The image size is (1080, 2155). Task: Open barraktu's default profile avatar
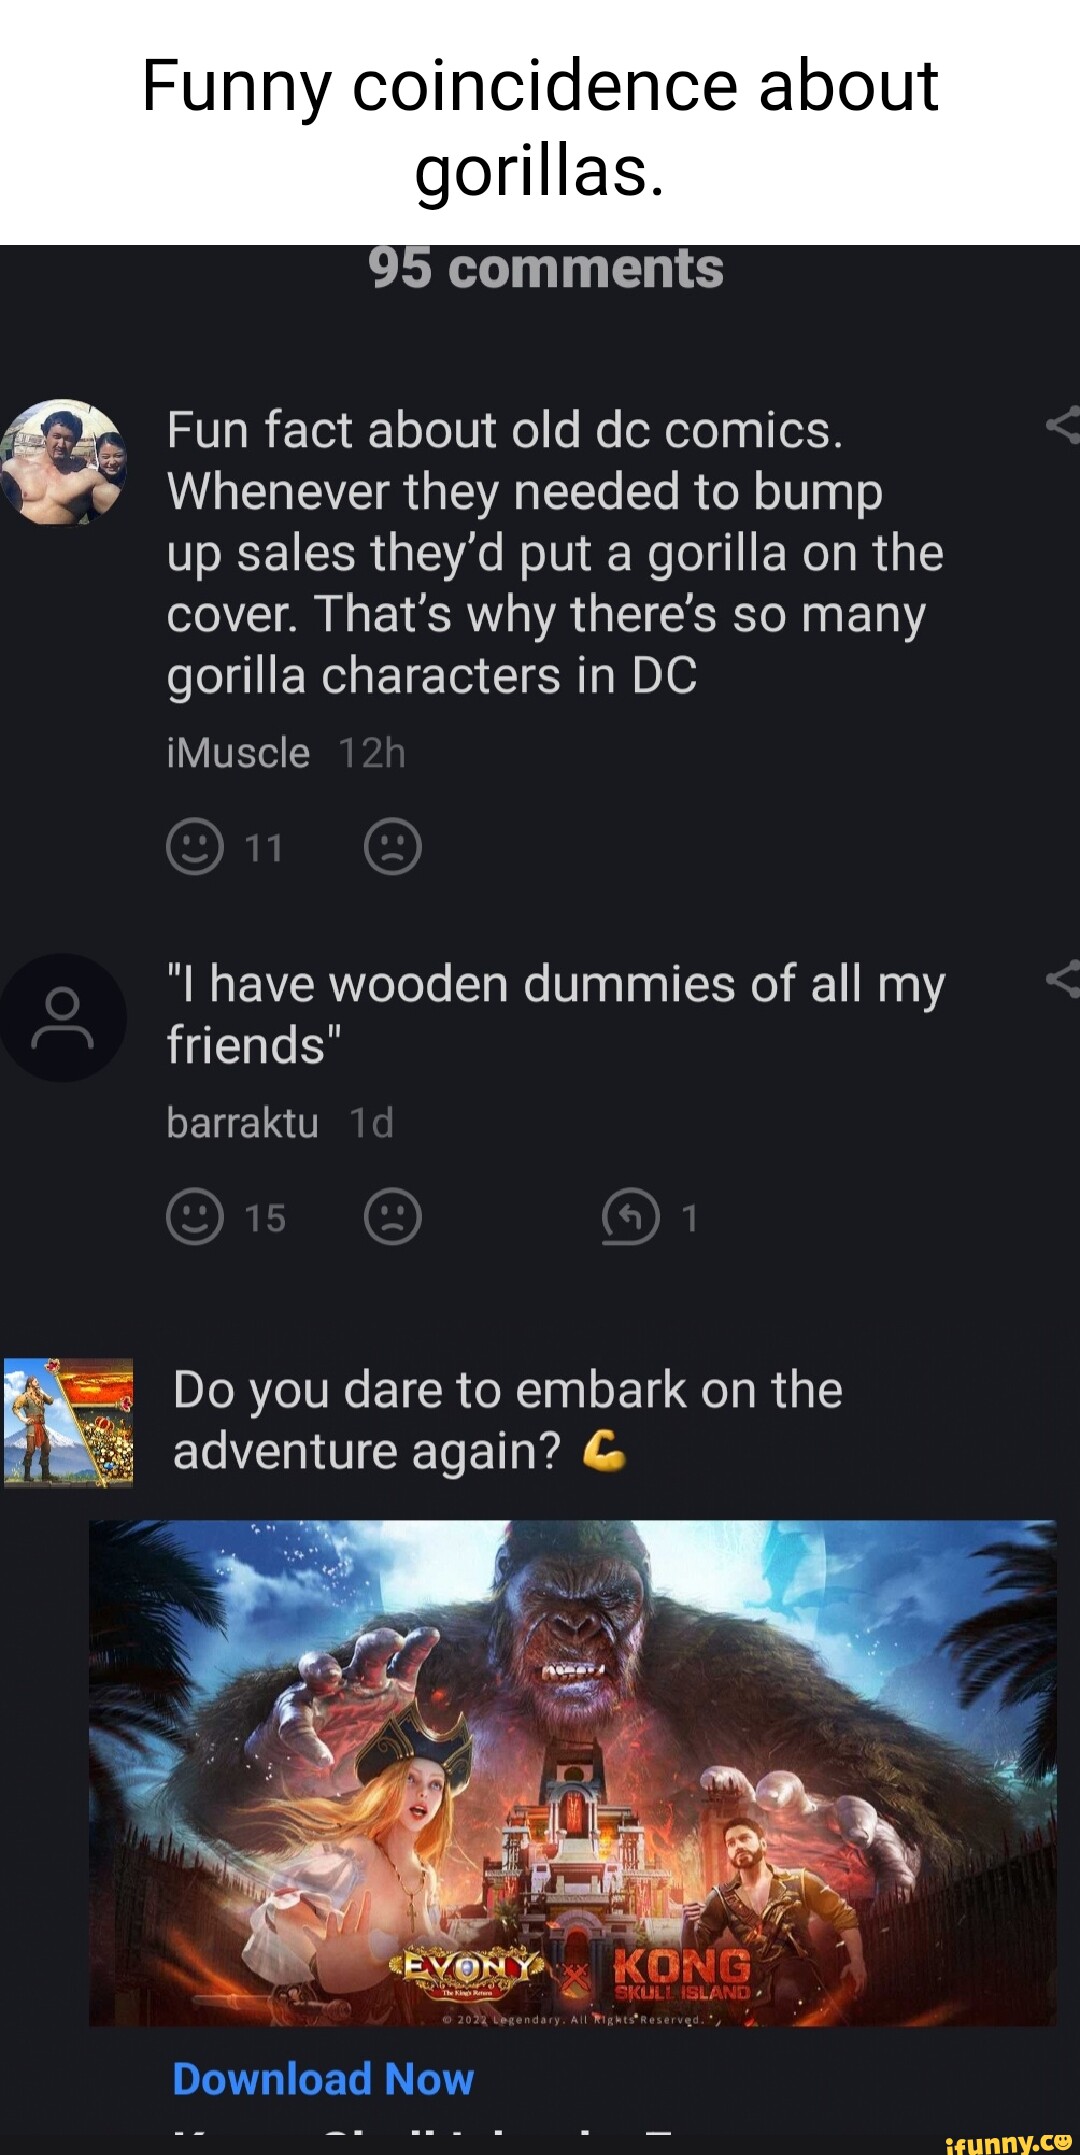pos(63,1017)
